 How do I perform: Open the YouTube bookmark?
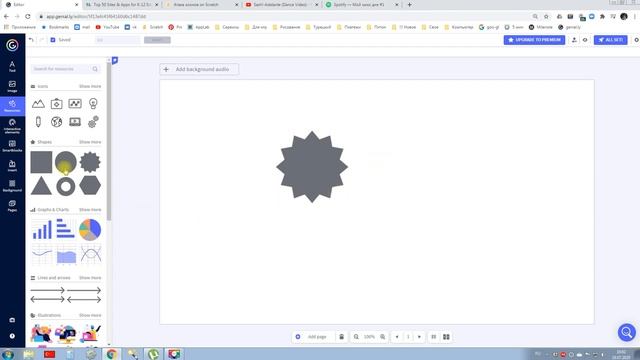click(x=107, y=27)
